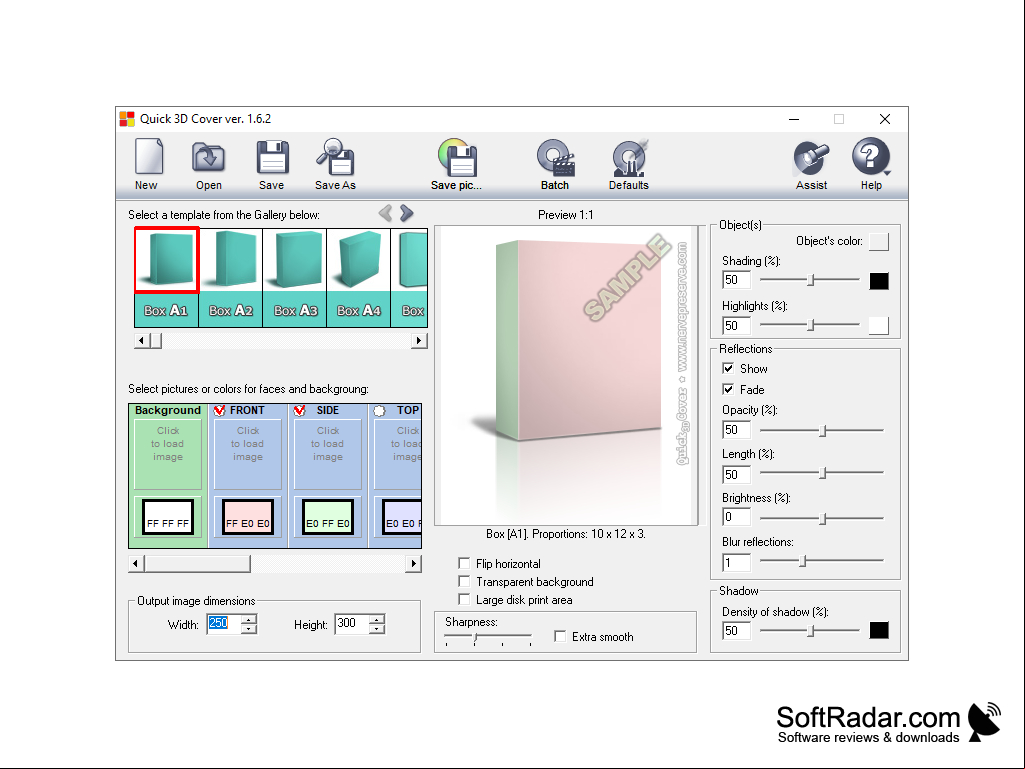Decrease Height with the down stepper

click(377, 629)
